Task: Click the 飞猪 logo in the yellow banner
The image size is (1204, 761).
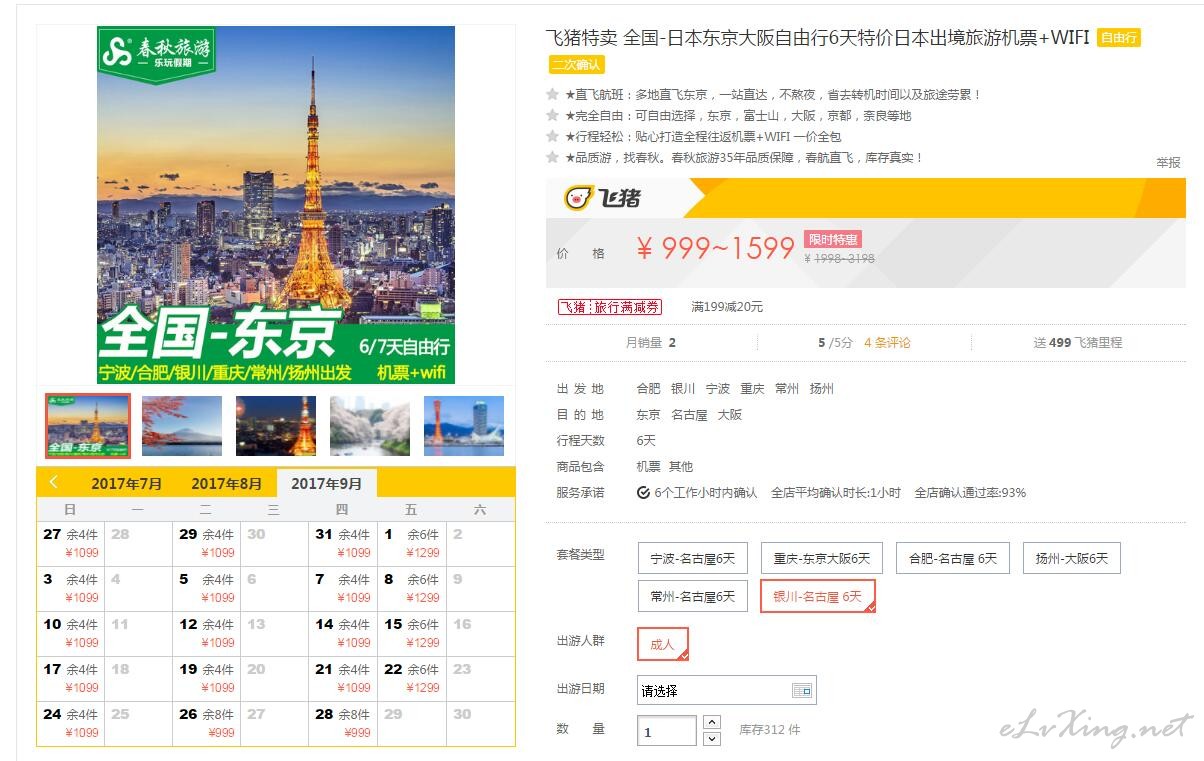Action: pos(602,198)
